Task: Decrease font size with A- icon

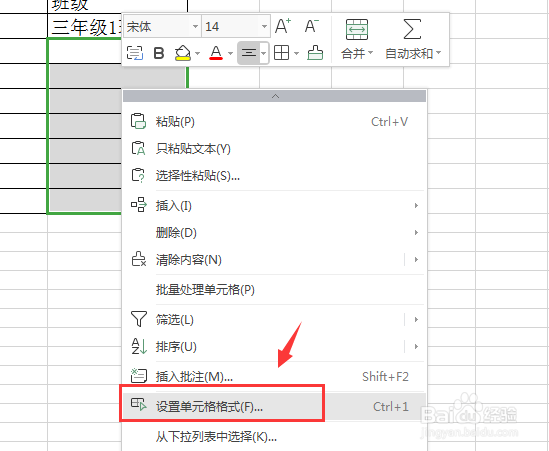Action: pyautogui.click(x=311, y=26)
